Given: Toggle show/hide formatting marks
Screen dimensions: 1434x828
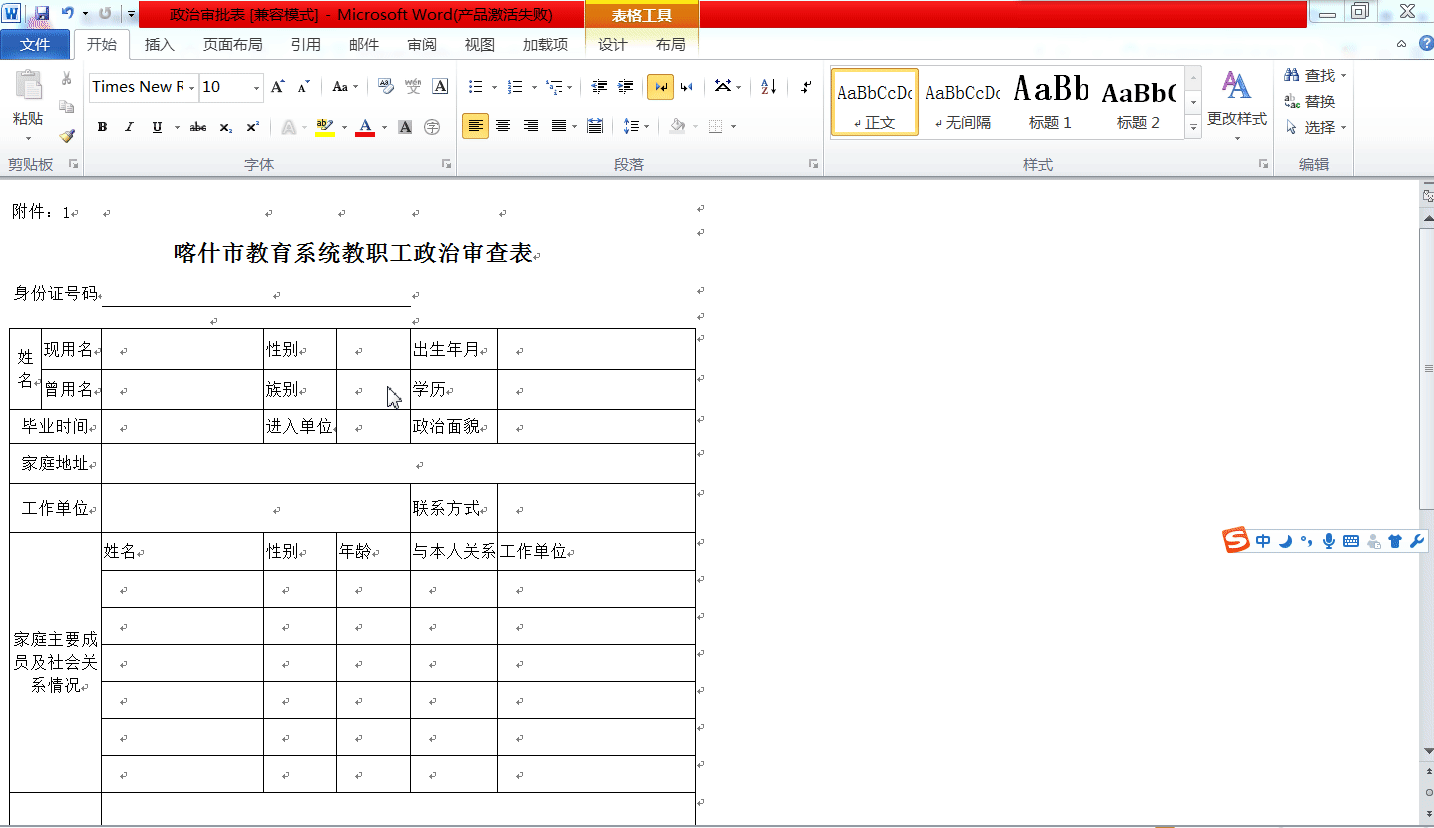Looking at the screenshot, I should (x=805, y=88).
